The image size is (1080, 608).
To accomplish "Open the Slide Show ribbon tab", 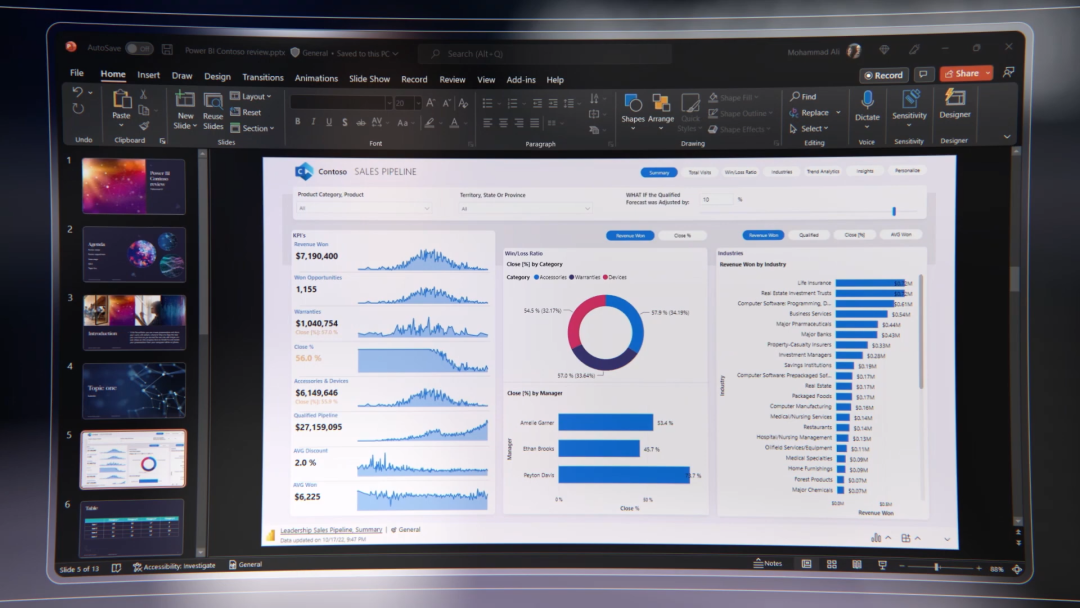I will click(369, 78).
